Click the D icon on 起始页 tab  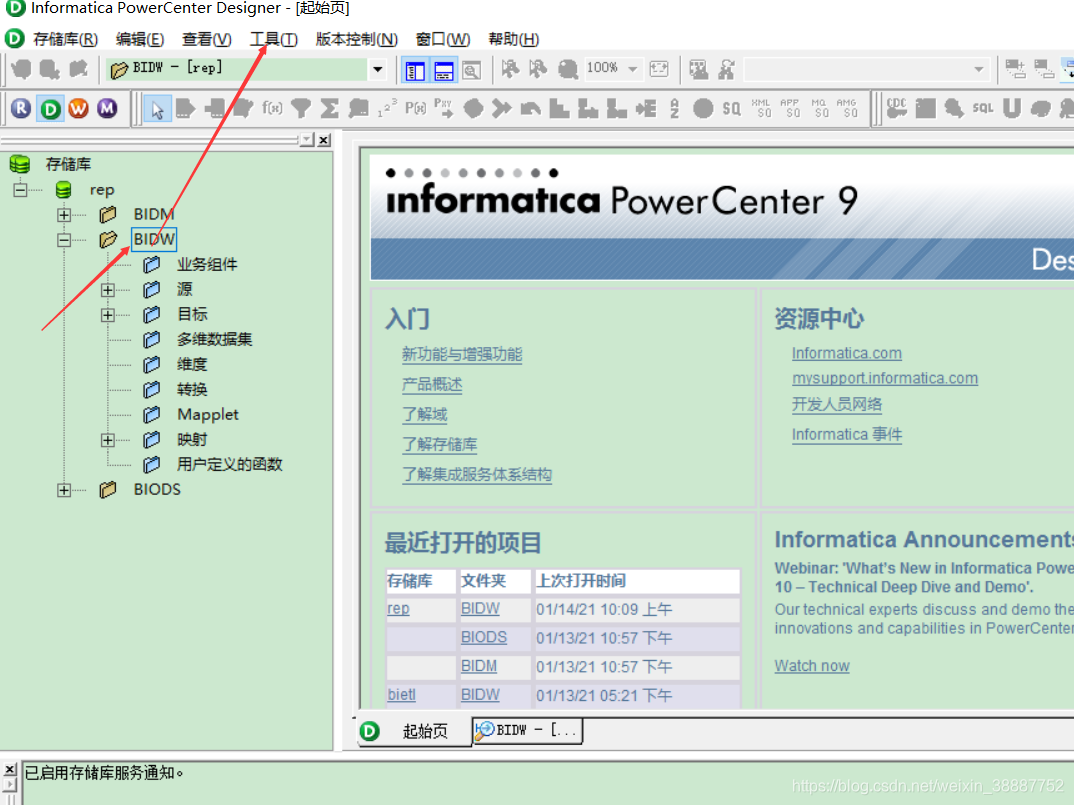(x=370, y=731)
